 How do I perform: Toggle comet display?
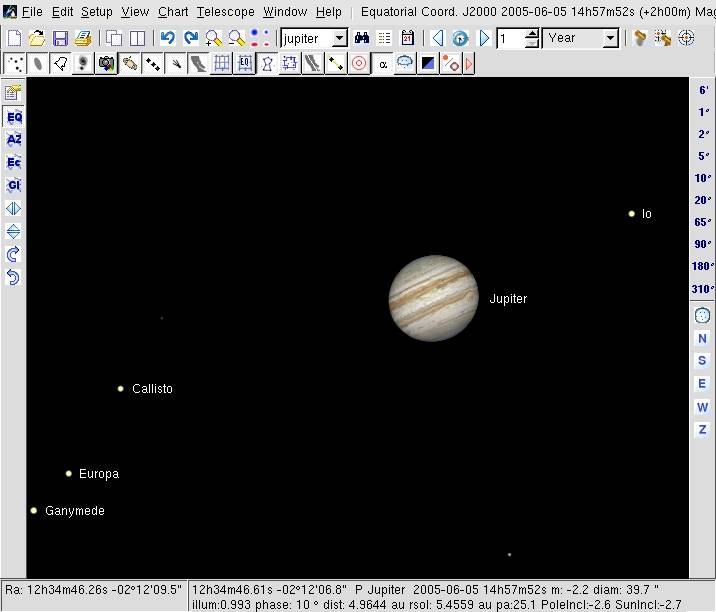coord(175,64)
